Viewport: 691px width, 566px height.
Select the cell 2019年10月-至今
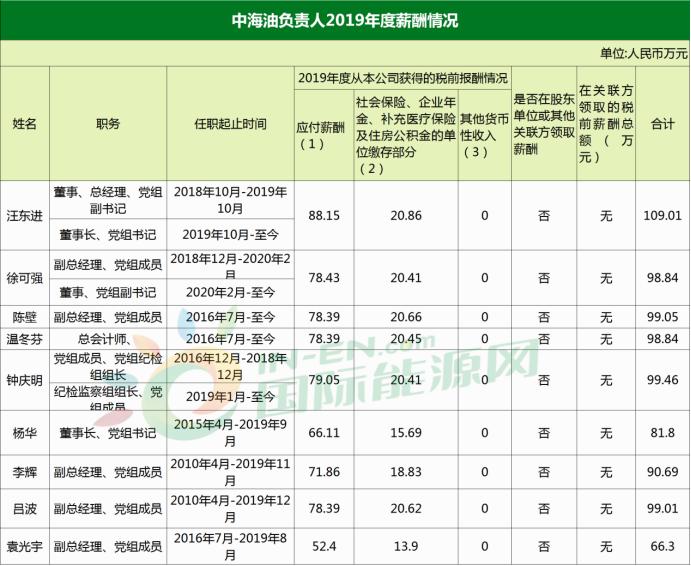click(x=230, y=235)
